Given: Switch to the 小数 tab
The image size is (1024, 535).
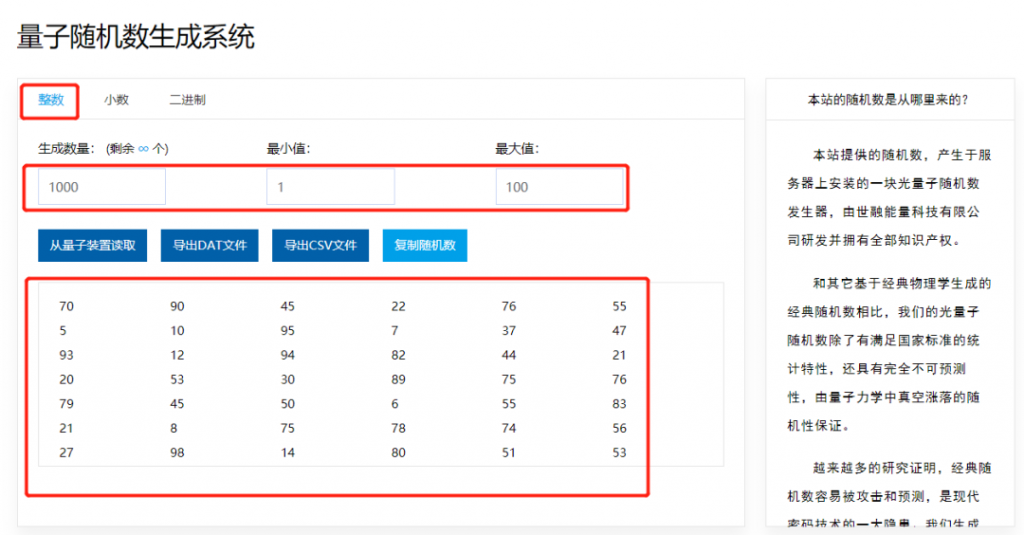Looking at the screenshot, I should tap(116, 100).
